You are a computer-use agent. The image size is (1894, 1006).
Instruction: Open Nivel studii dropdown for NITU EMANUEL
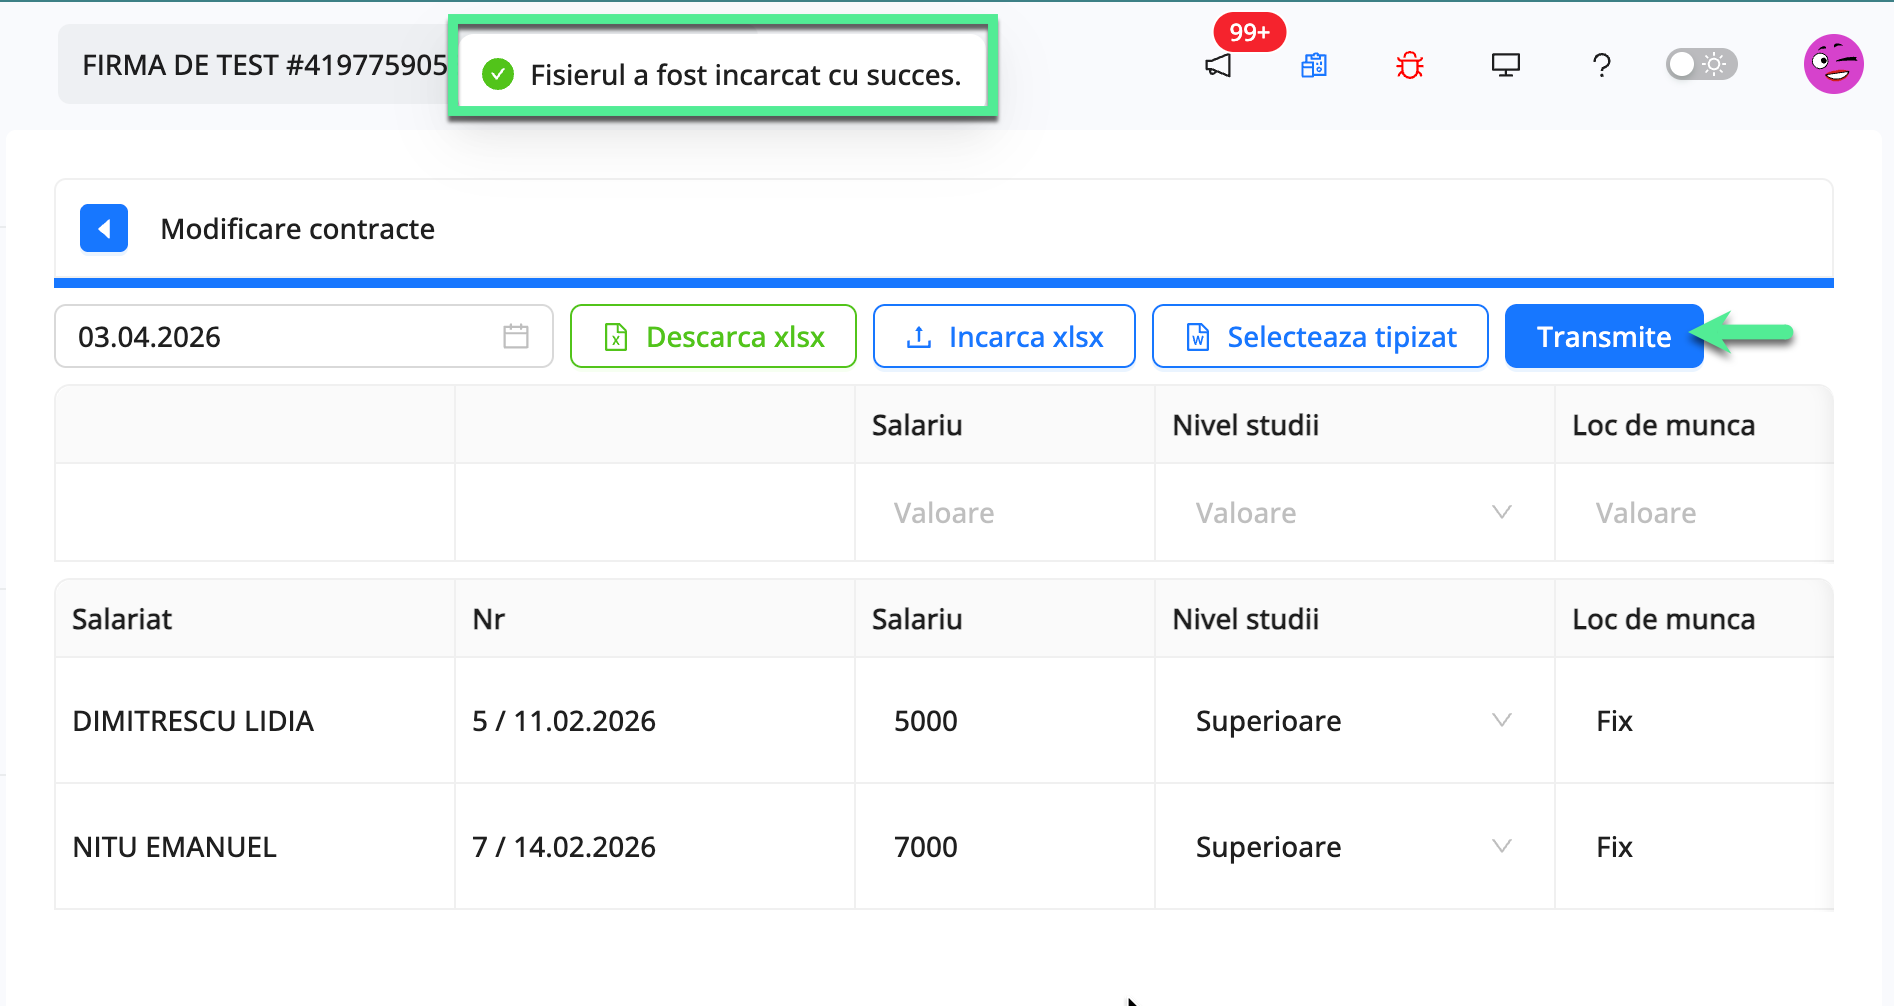tap(1501, 846)
